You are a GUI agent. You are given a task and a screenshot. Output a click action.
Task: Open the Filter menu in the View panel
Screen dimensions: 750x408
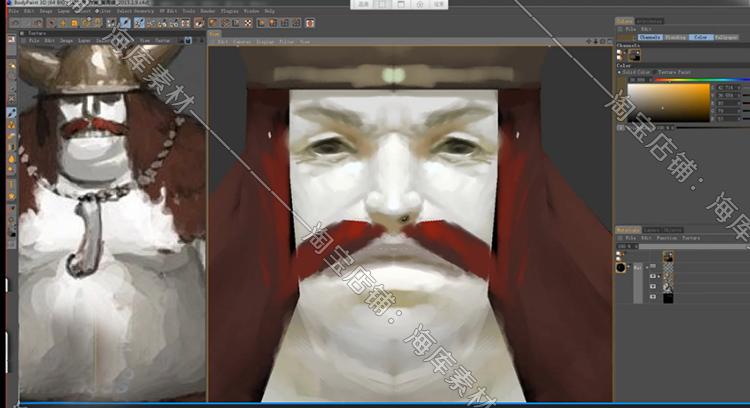(x=287, y=42)
